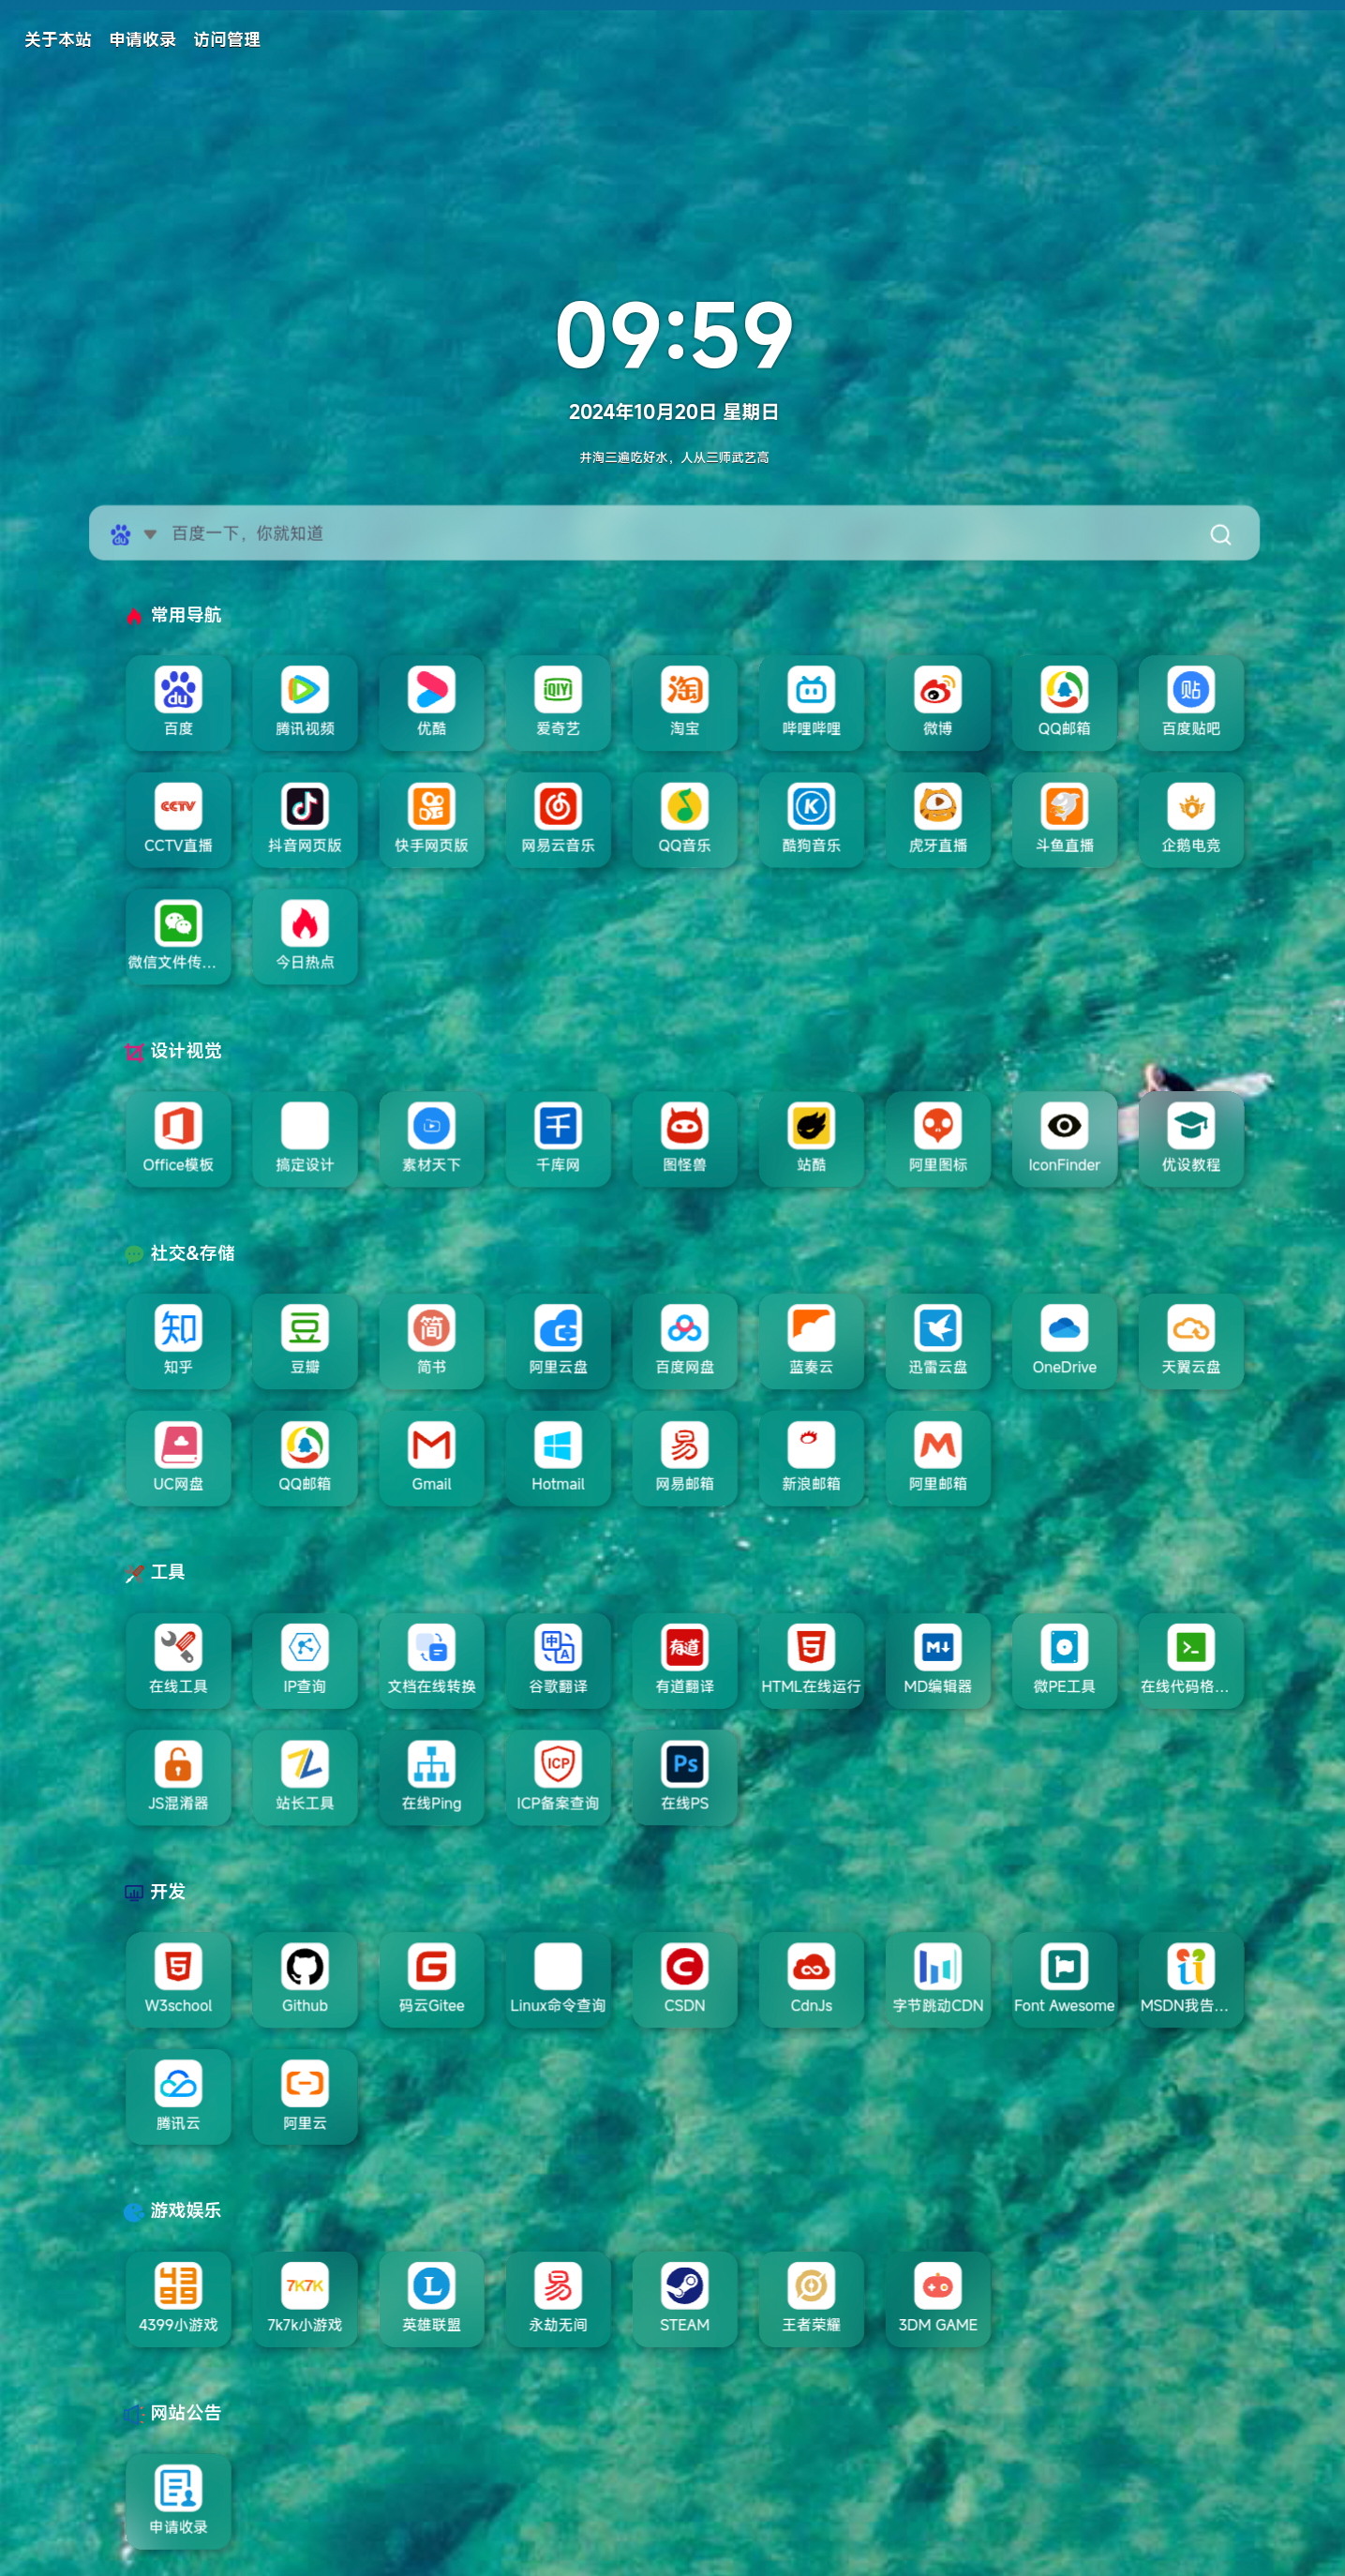
Task: Click the IconFinder shortcut
Action: pyautogui.click(x=1064, y=1138)
